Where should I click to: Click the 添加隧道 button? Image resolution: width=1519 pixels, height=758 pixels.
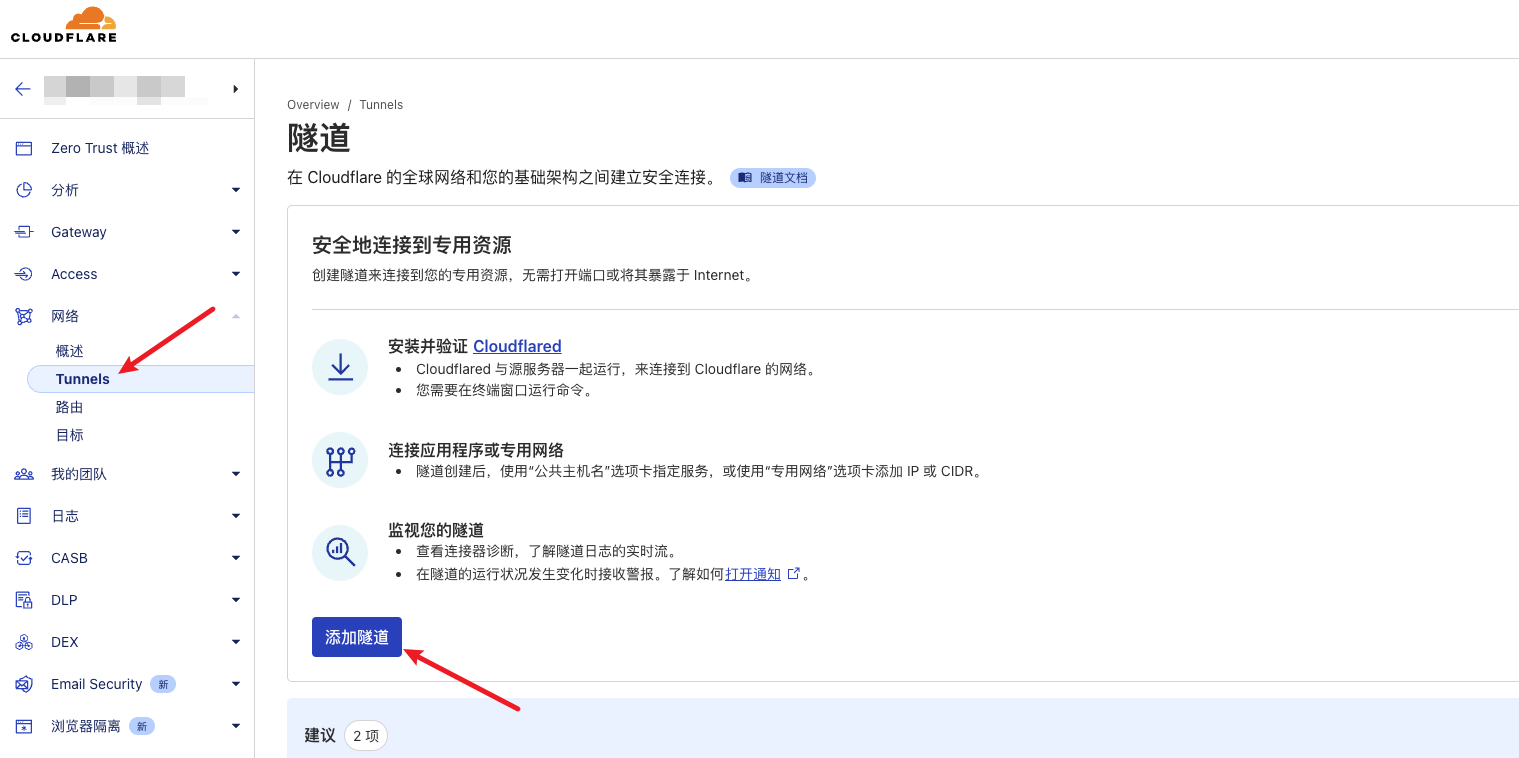pos(357,637)
